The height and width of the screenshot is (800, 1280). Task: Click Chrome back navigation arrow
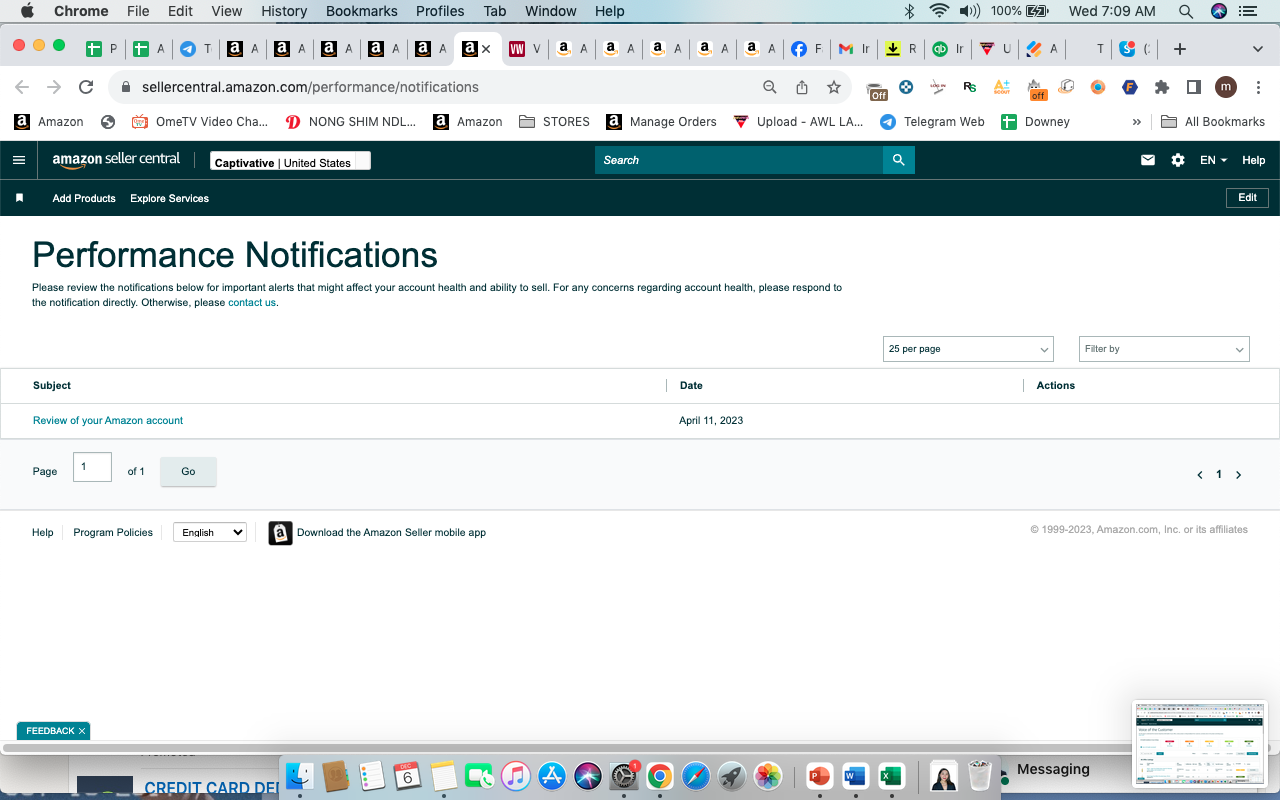tap(22, 87)
